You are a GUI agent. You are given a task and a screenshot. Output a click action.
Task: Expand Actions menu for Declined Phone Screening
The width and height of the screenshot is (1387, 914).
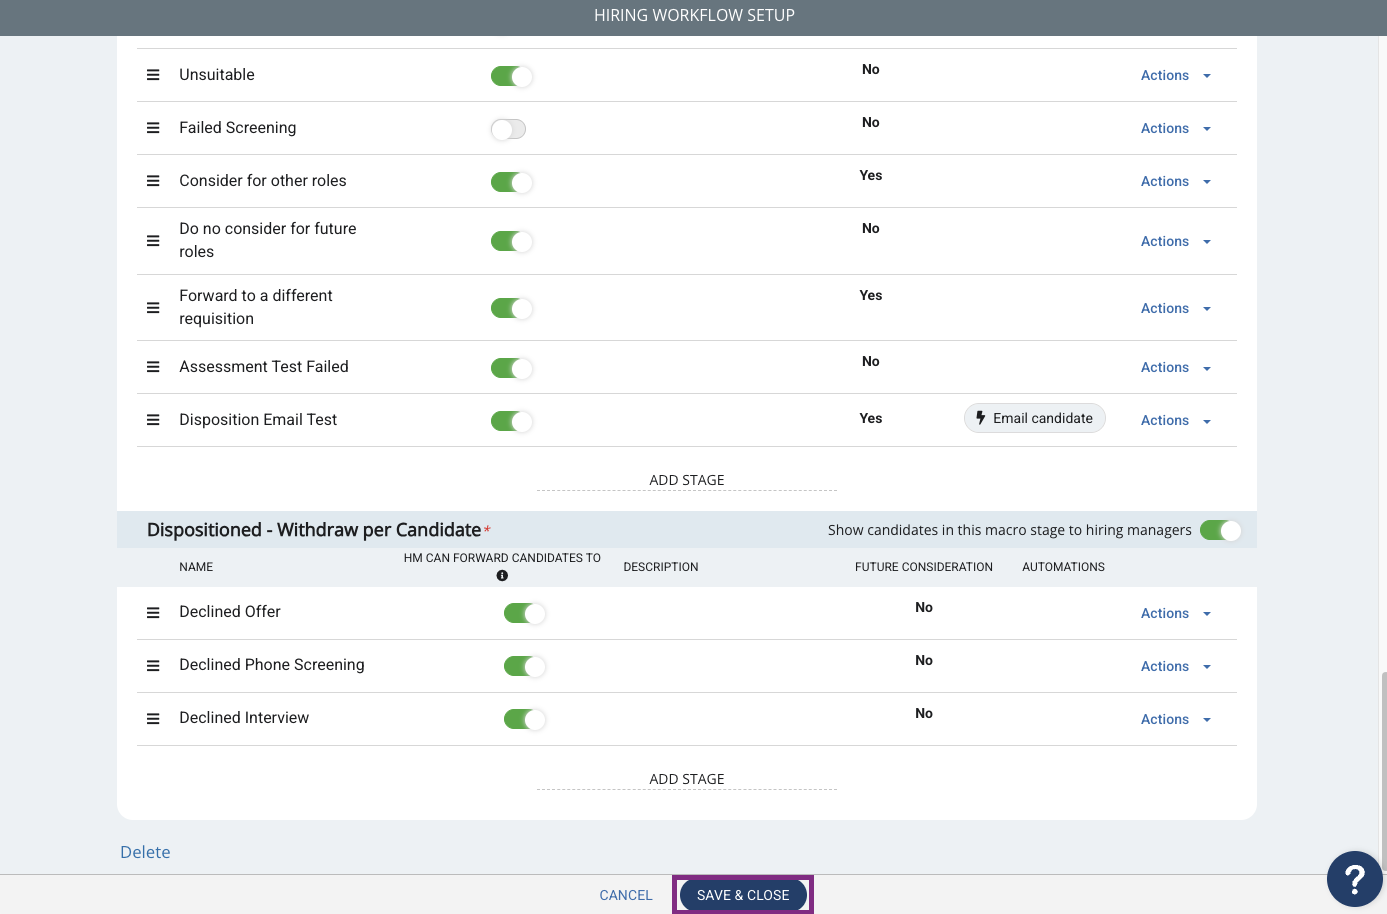click(1176, 666)
